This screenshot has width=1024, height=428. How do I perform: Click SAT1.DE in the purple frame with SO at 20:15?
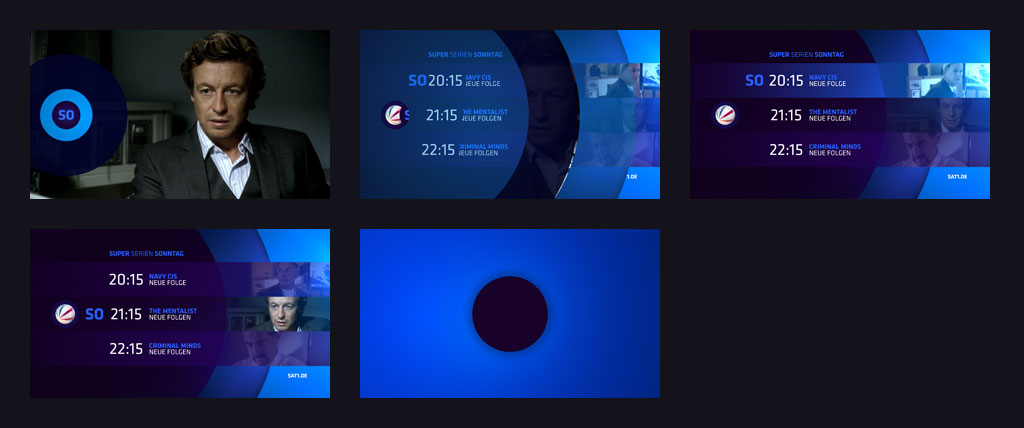click(957, 177)
